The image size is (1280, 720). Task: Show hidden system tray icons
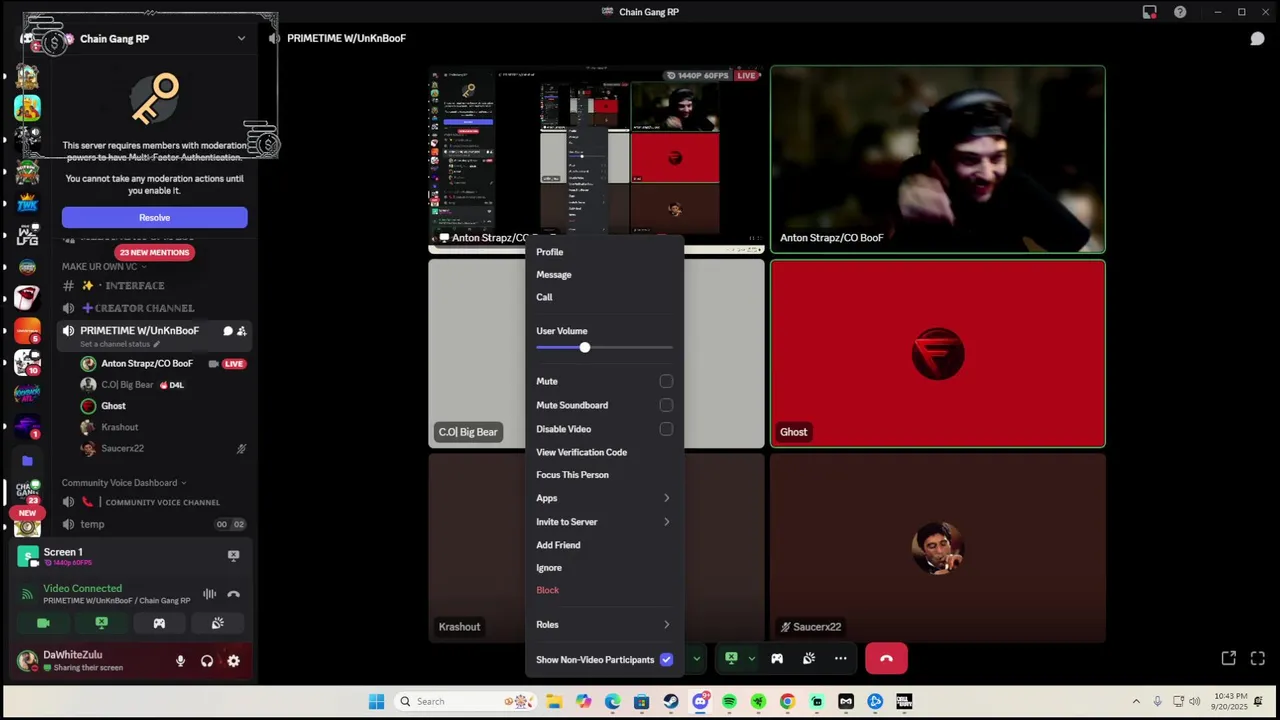1136,702
